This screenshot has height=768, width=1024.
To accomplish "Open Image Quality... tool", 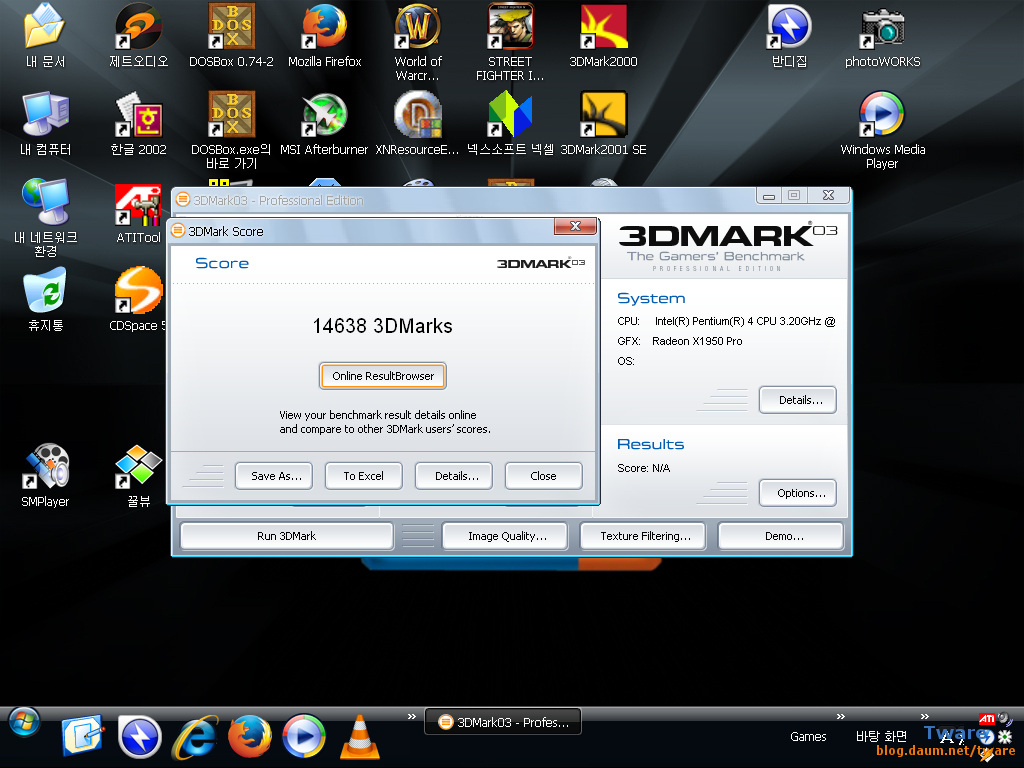I will [505, 536].
